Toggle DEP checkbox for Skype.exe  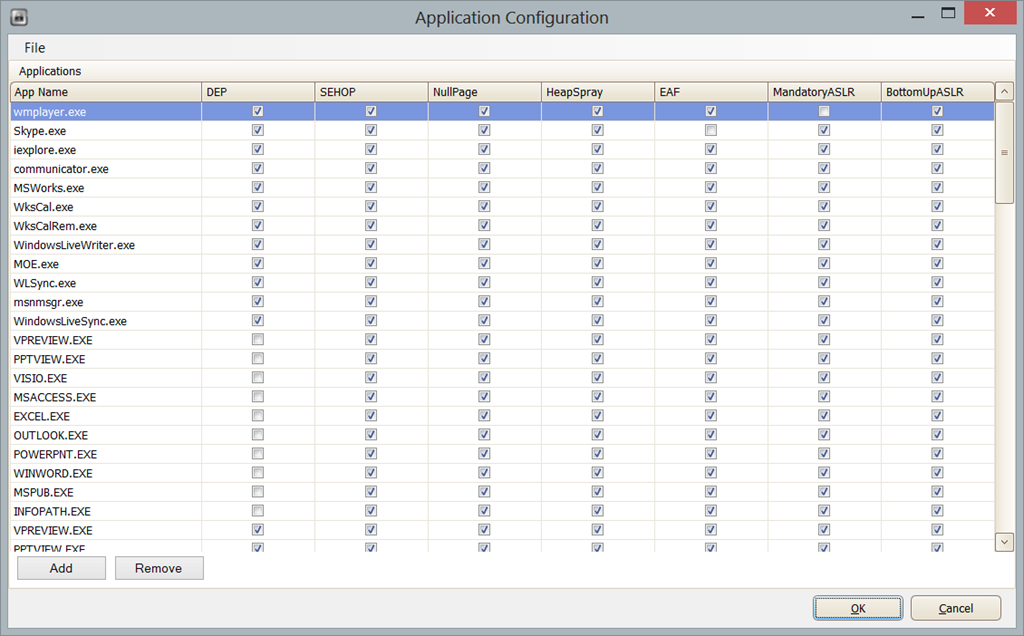258,130
